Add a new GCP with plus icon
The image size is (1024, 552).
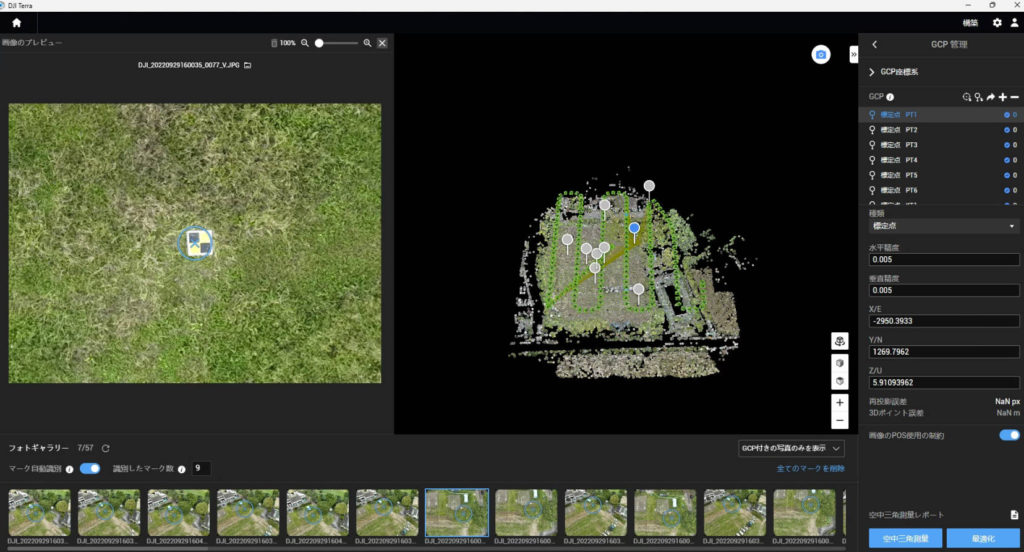pyautogui.click(x=1002, y=97)
